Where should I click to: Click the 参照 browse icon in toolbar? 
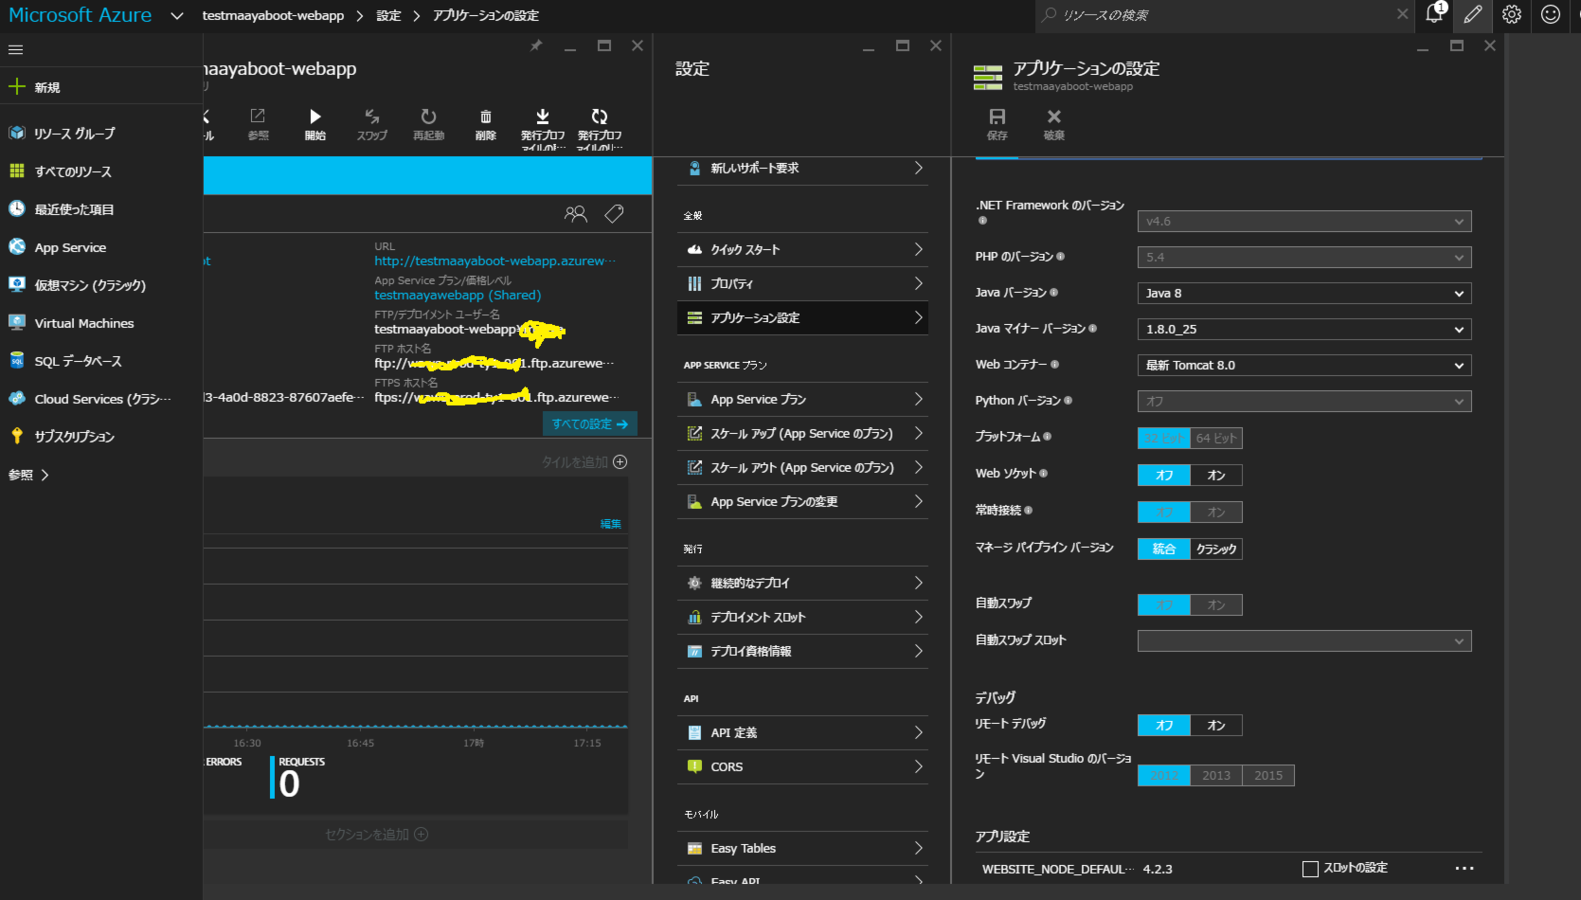[x=258, y=117]
